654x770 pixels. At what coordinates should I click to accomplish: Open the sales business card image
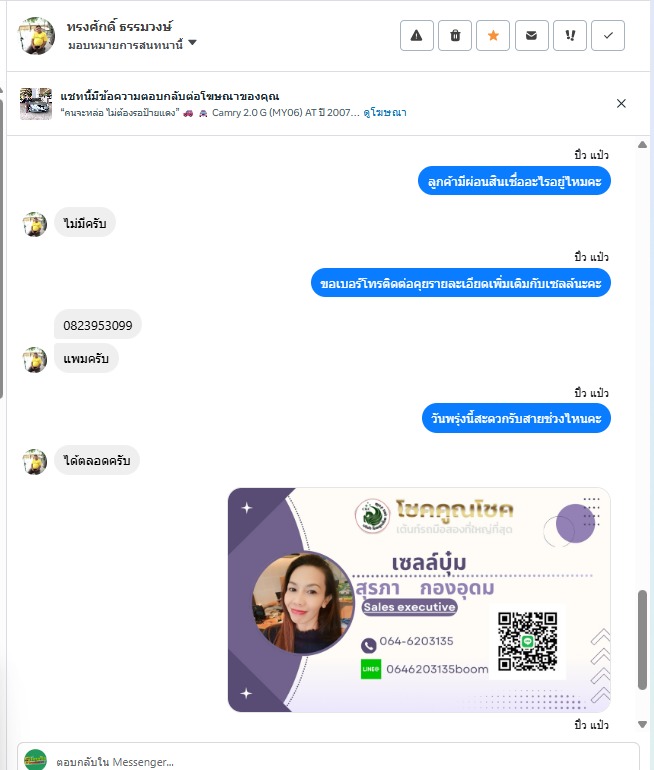(419, 600)
